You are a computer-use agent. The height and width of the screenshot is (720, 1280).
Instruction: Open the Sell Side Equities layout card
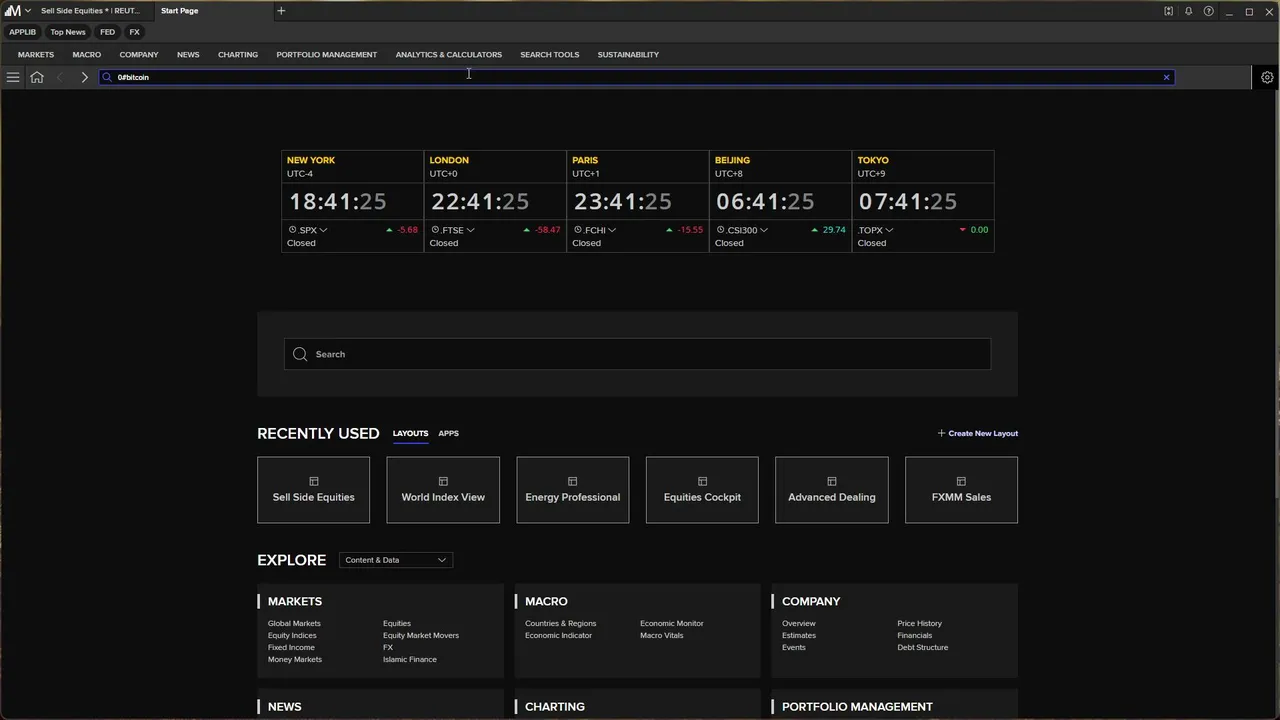(x=313, y=490)
